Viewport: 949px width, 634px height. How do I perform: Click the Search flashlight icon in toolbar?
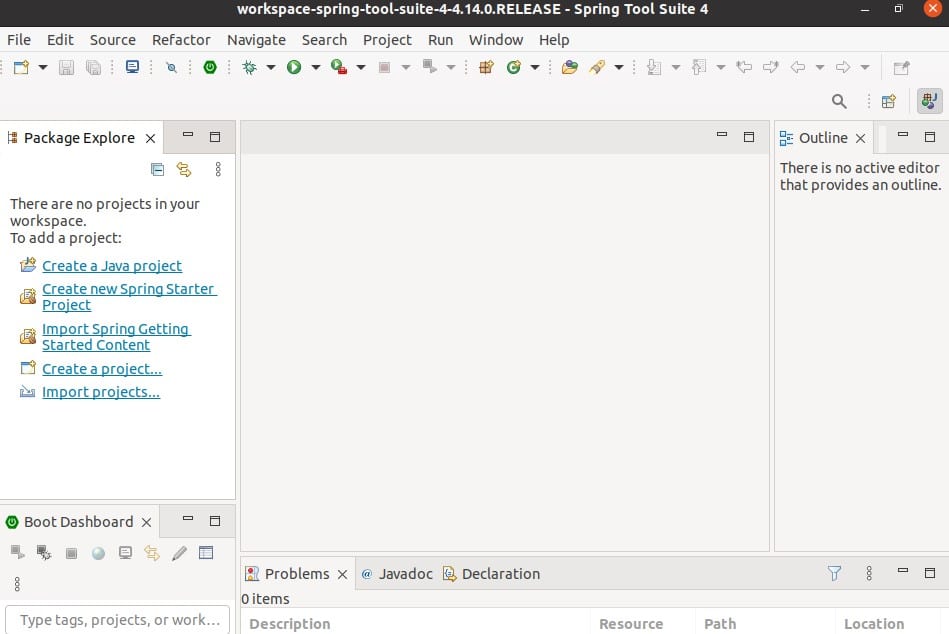[597, 67]
